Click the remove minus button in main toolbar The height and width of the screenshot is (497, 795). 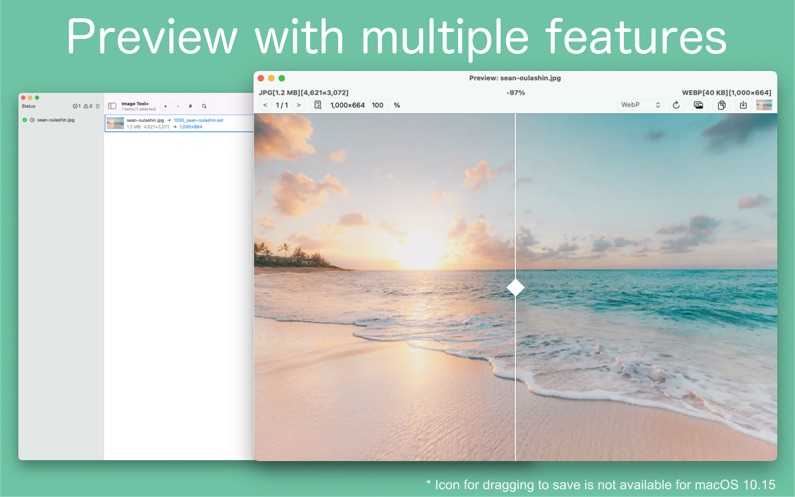178,105
